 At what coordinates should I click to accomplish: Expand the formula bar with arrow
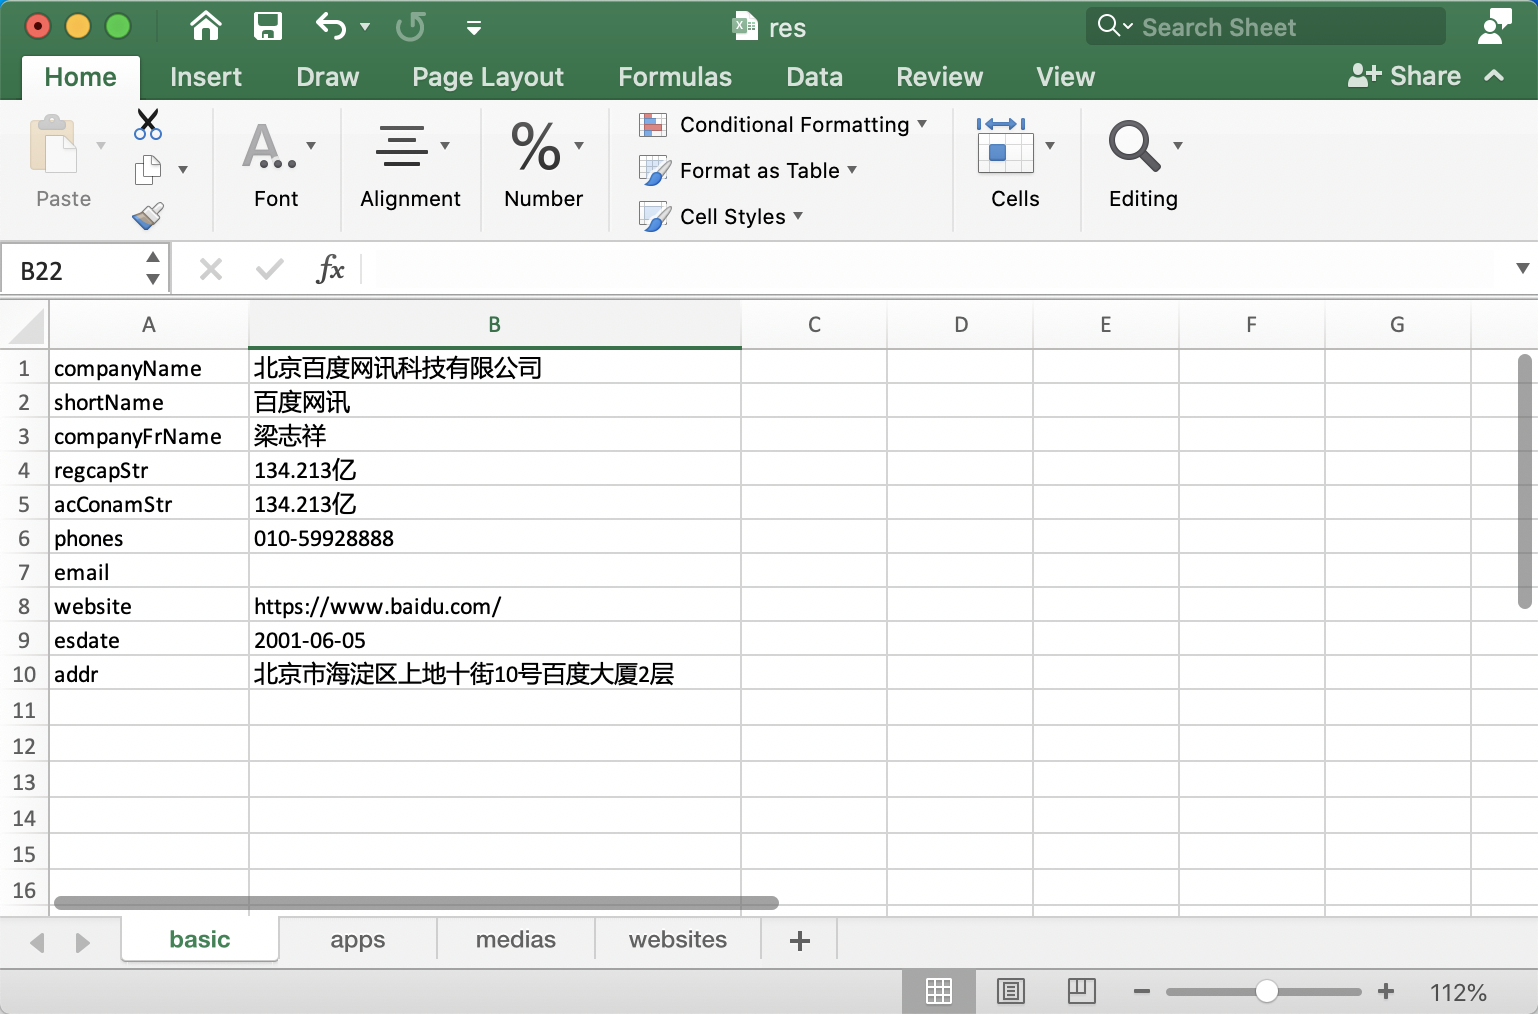click(1522, 268)
